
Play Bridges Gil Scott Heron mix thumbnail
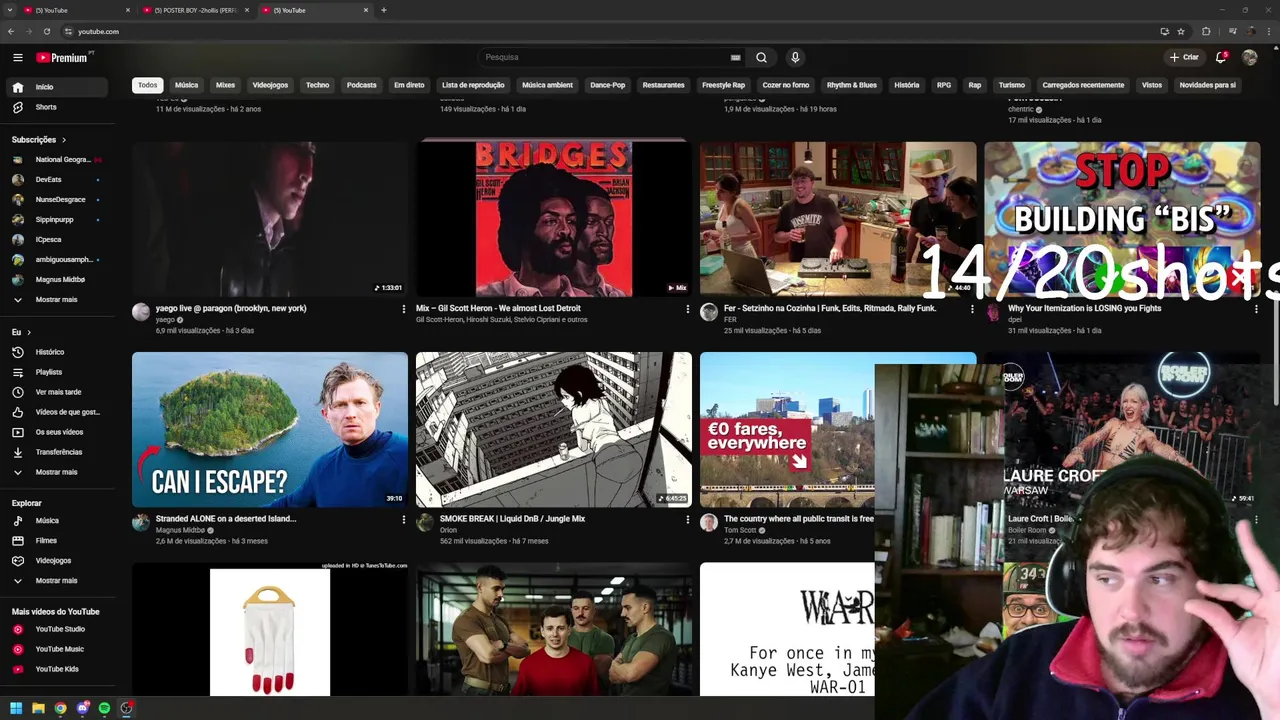pyautogui.click(x=554, y=219)
